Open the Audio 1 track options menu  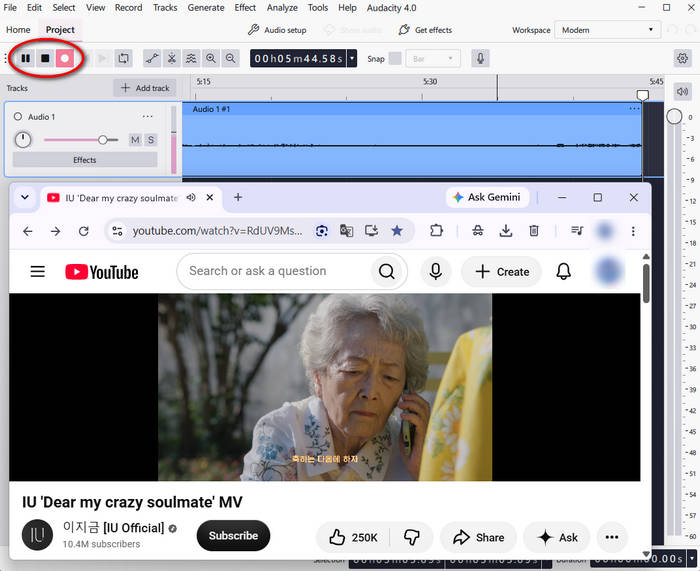pos(147,117)
